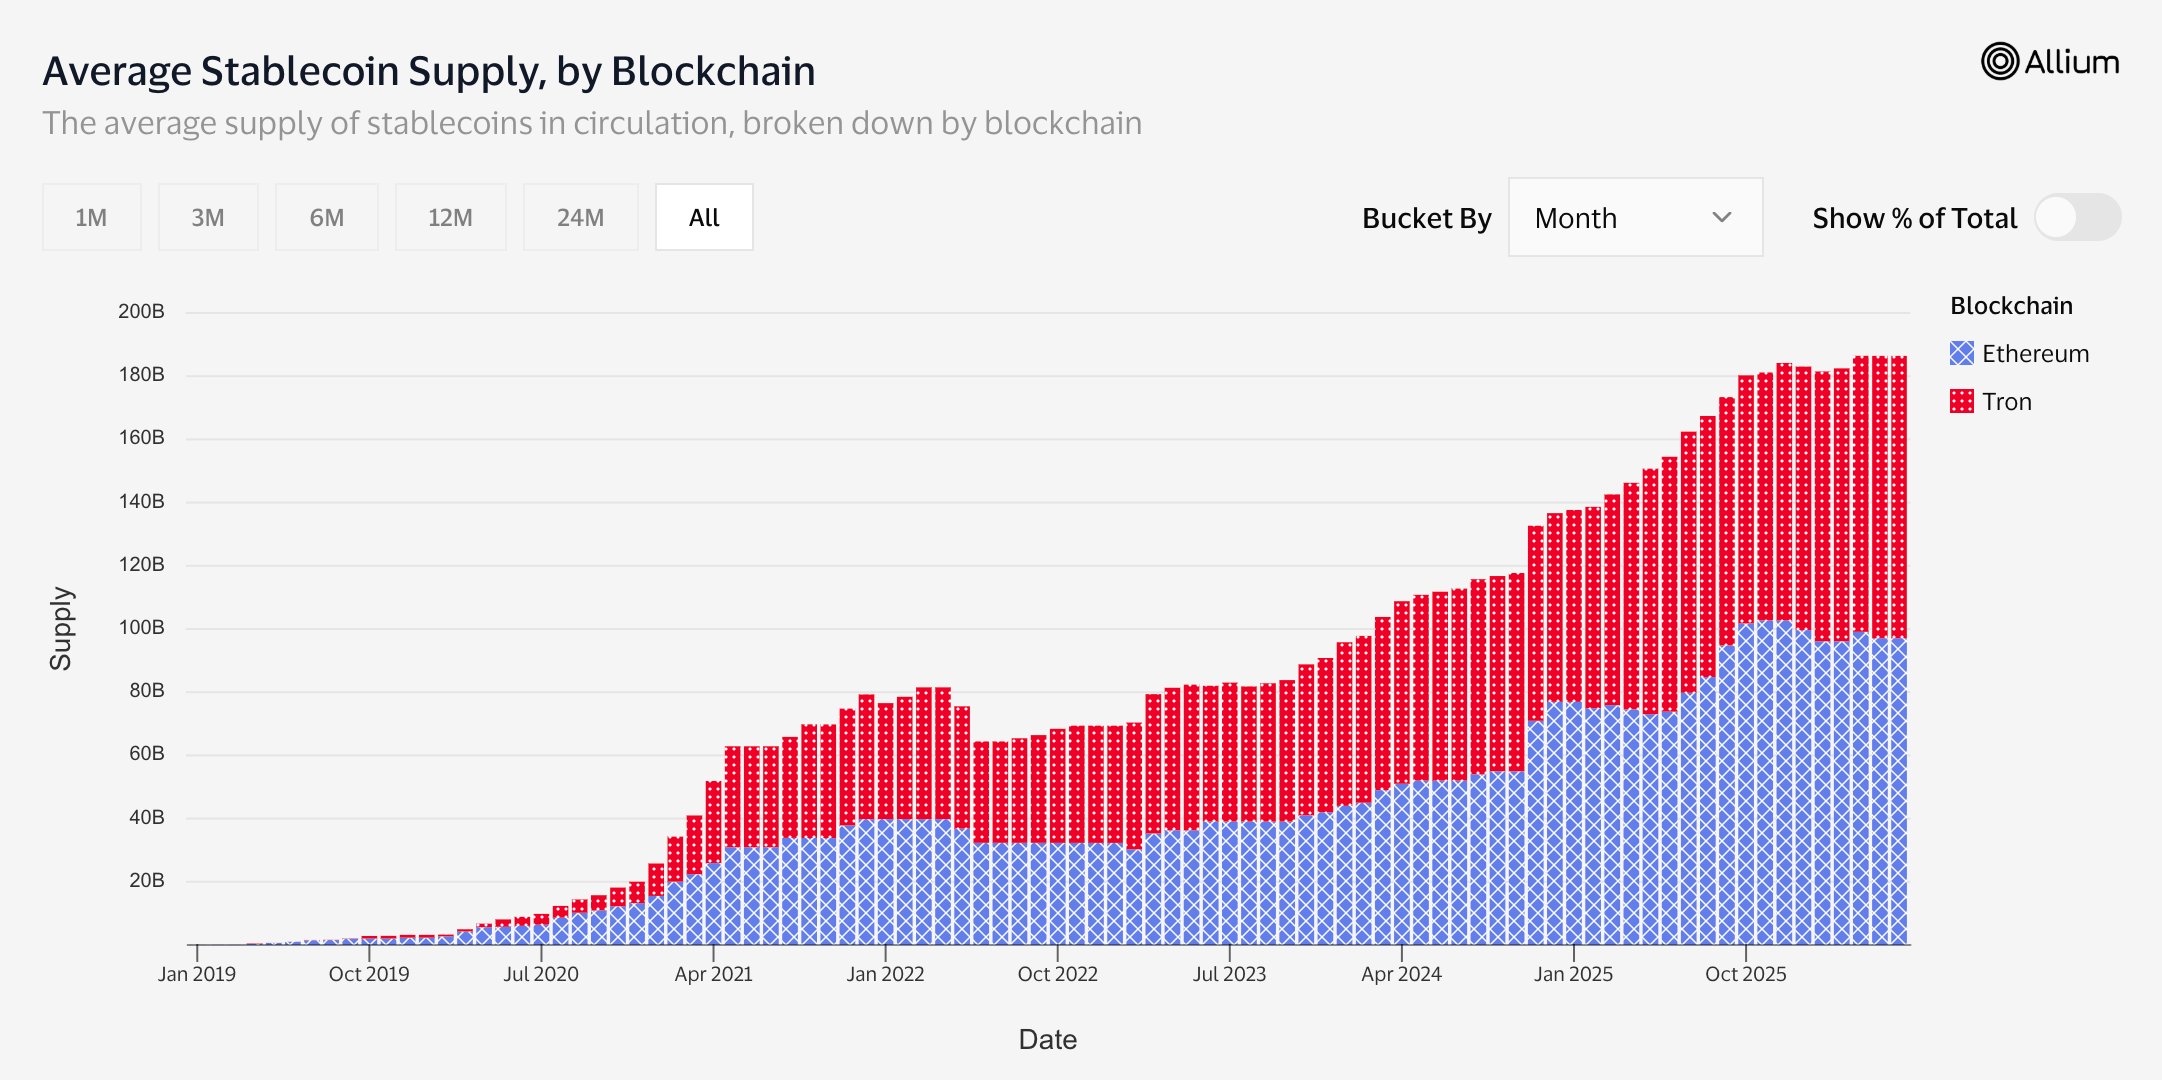Pick the 24M time range button
The image size is (2162, 1080).
click(x=580, y=217)
